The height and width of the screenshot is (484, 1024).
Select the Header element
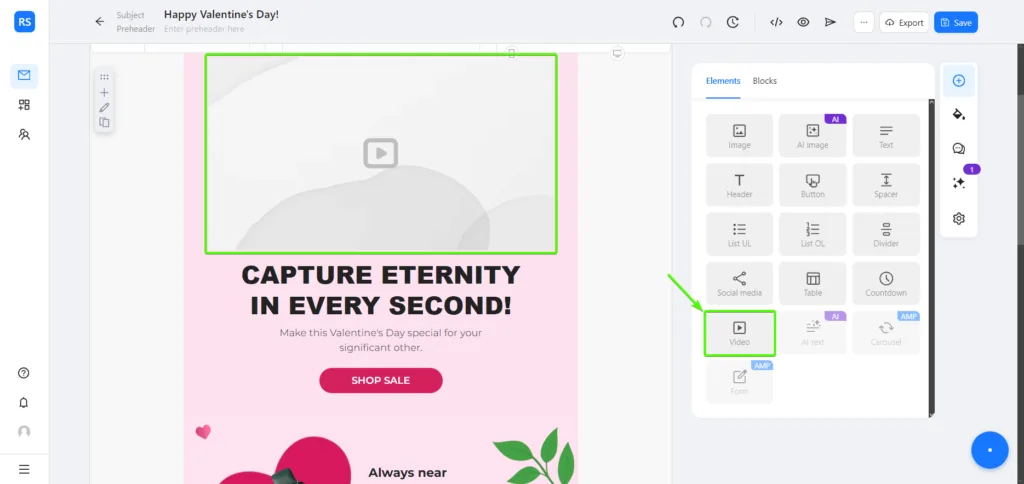(739, 185)
